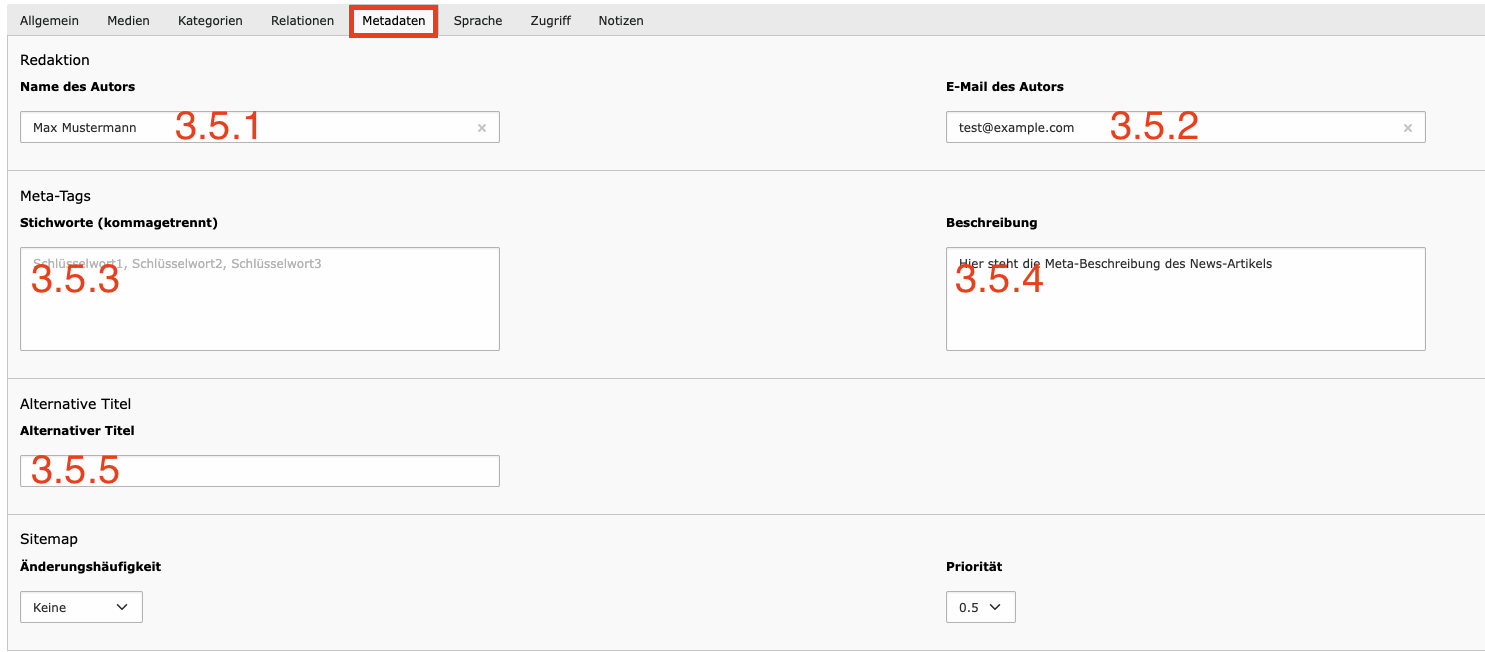The height and width of the screenshot is (652, 1485).
Task: Clear the E-Mail des Autors field
Action: [x=1407, y=128]
